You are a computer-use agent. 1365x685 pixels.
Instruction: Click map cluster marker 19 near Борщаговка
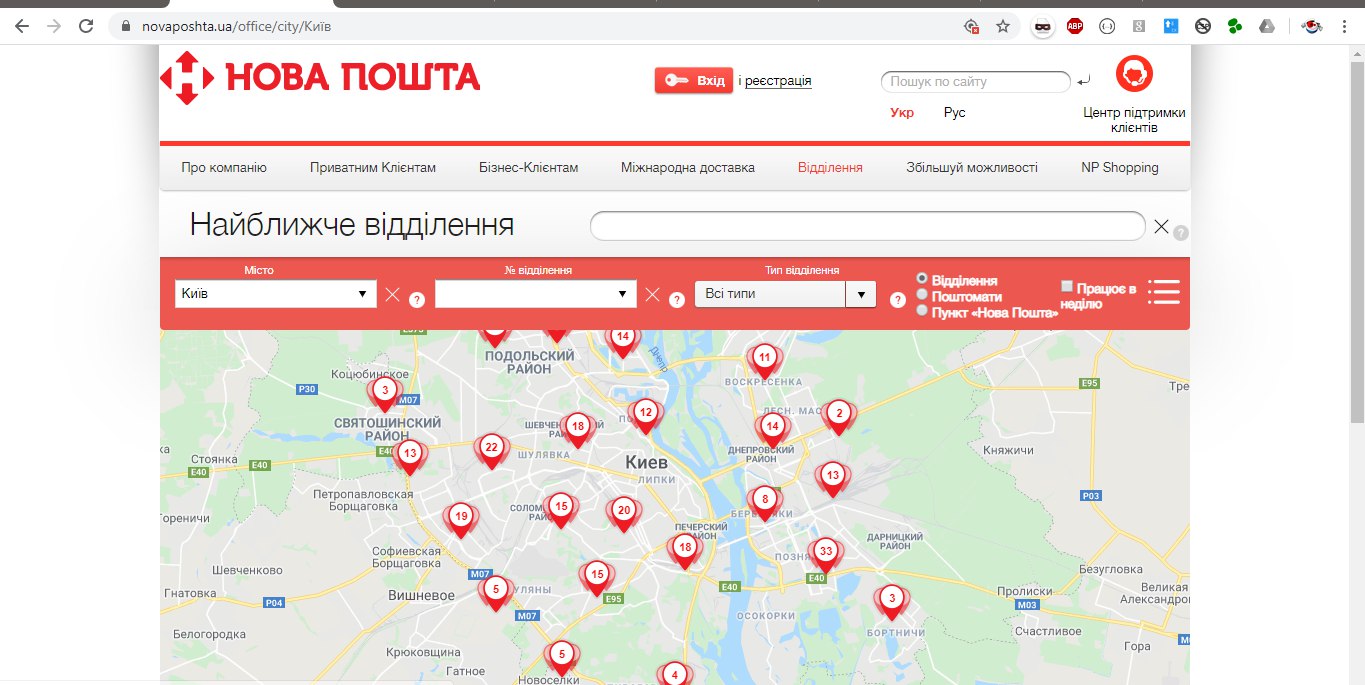pos(460,519)
